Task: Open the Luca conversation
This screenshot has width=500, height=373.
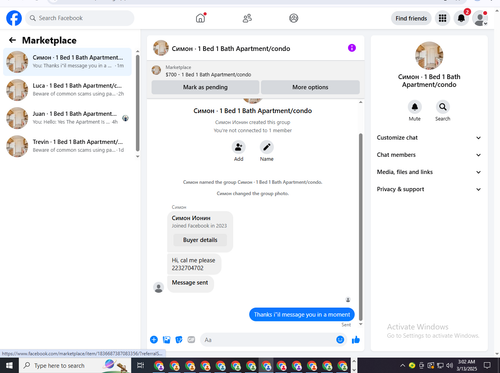Action: (x=67, y=90)
